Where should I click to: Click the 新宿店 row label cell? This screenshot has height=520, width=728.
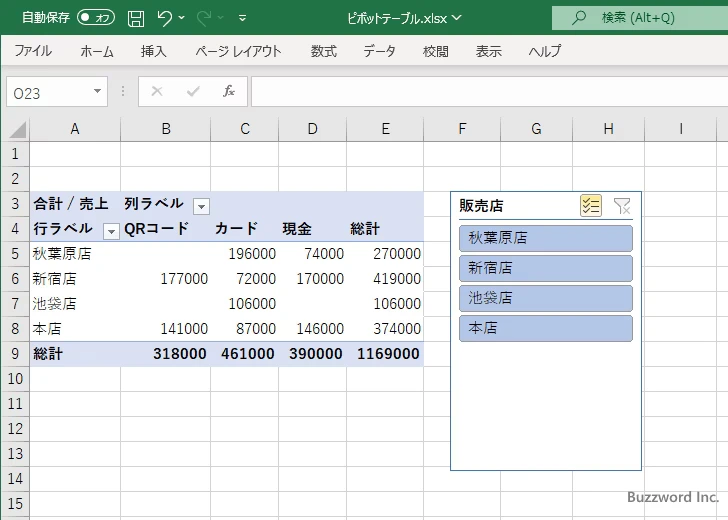75,279
